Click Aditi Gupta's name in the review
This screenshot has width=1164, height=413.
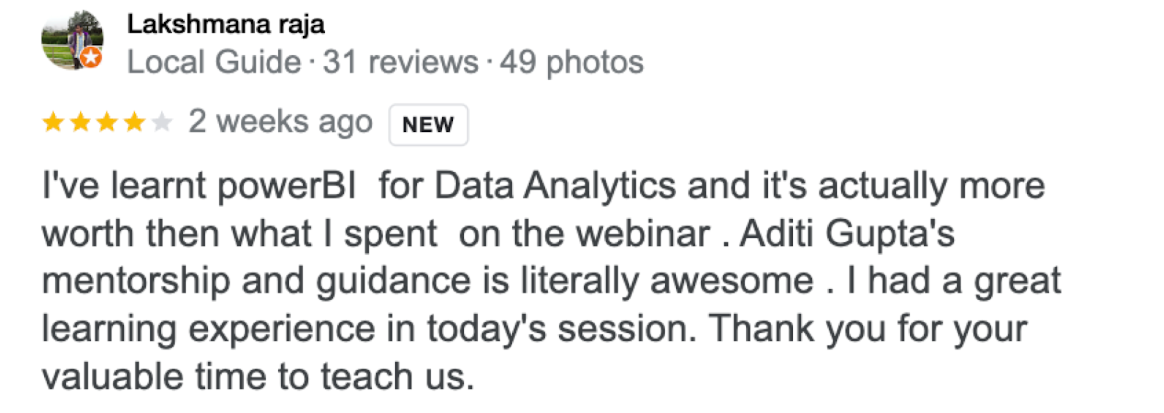coord(849,235)
